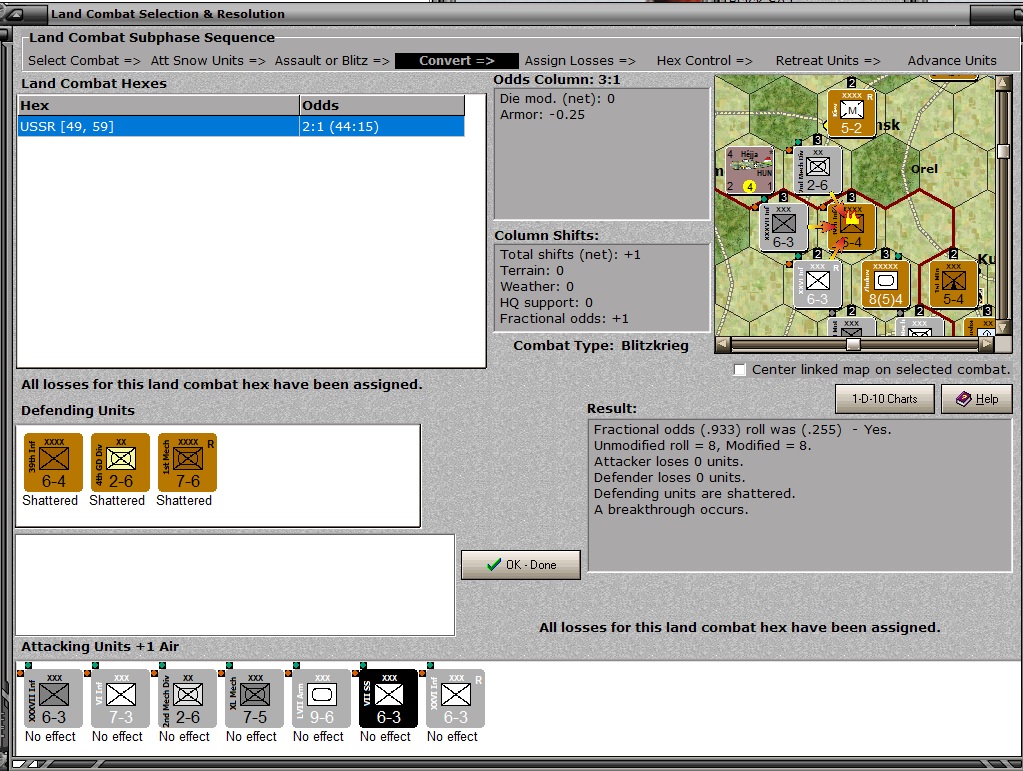Enable center linked map on selected combat
Viewport: 1023px width, 771px height.
click(x=739, y=370)
